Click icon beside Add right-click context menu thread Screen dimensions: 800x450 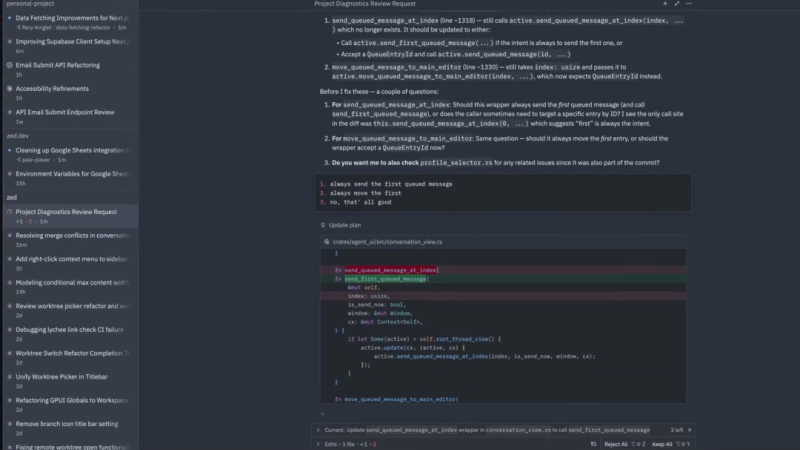(x=9, y=259)
